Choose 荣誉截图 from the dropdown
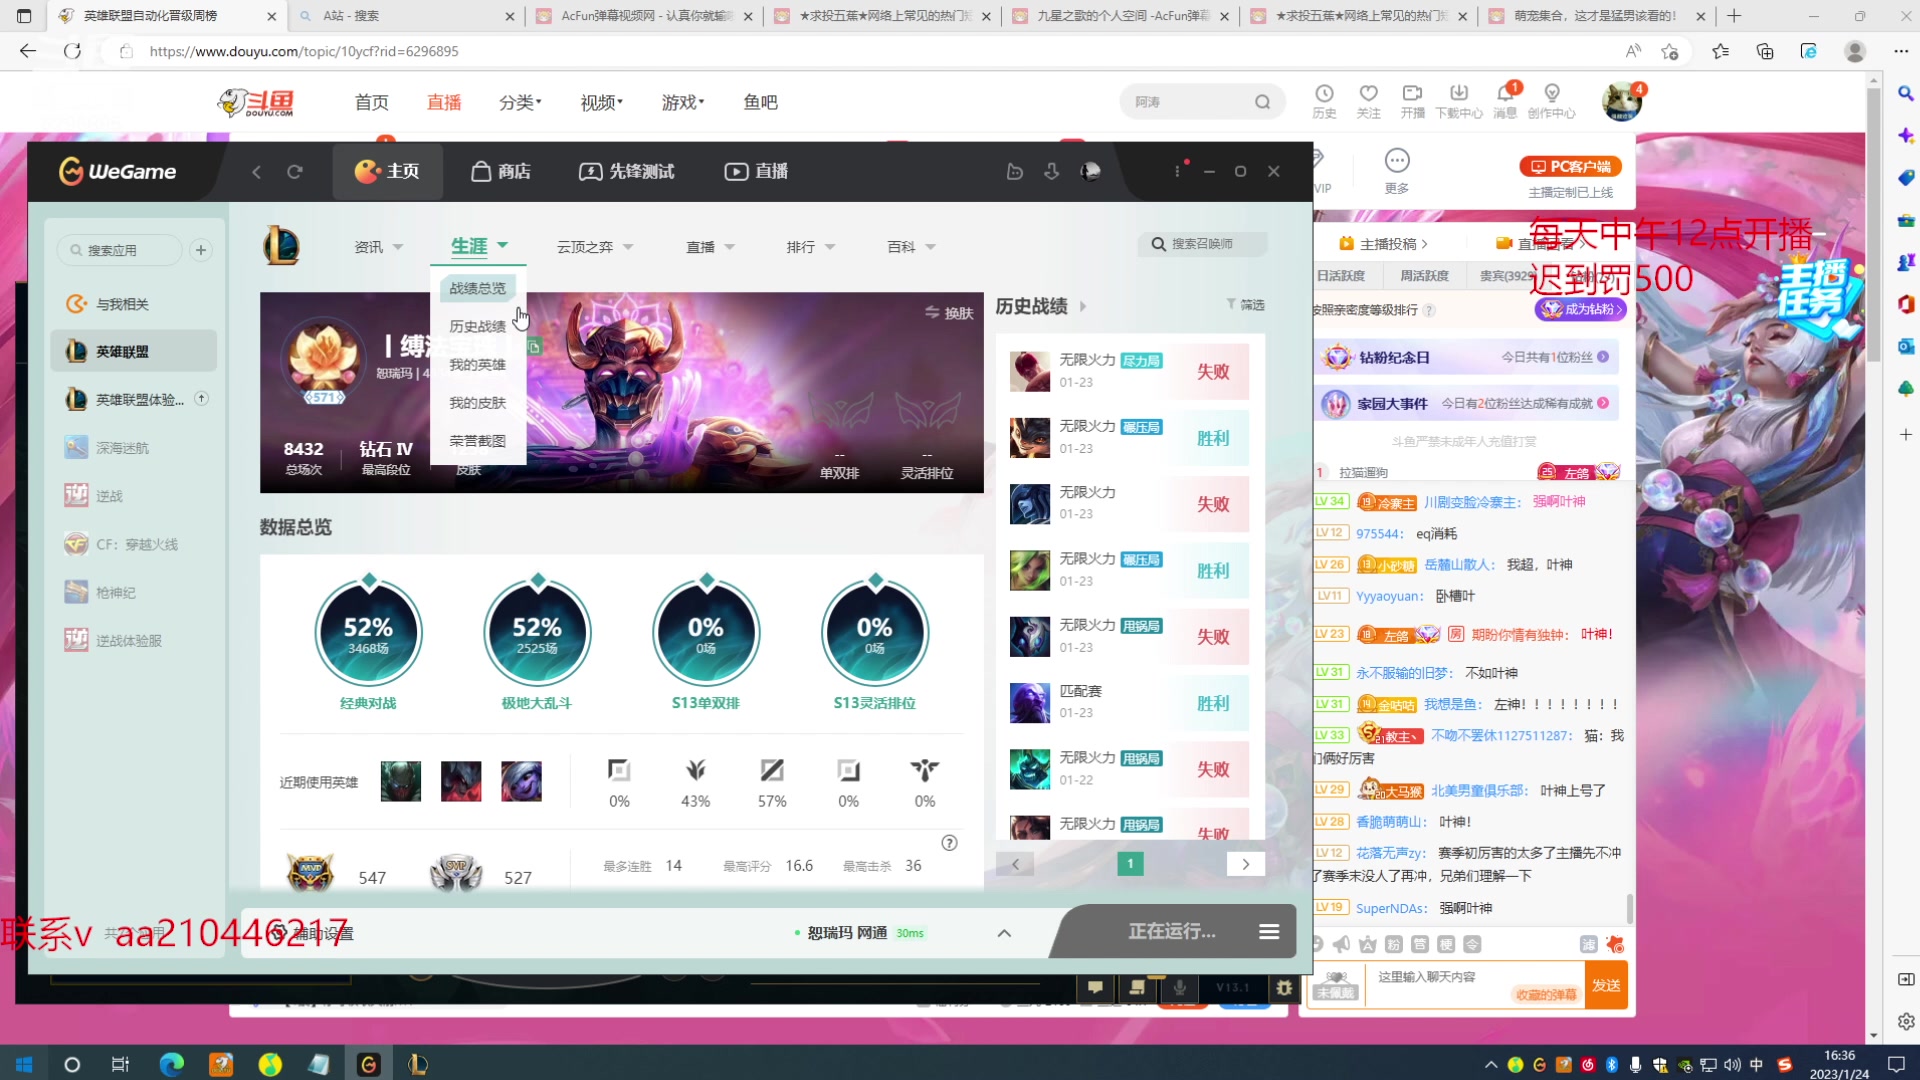The height and width of the screenshot is (1080, 1920). pyautogui.click(x=477, y=441)
